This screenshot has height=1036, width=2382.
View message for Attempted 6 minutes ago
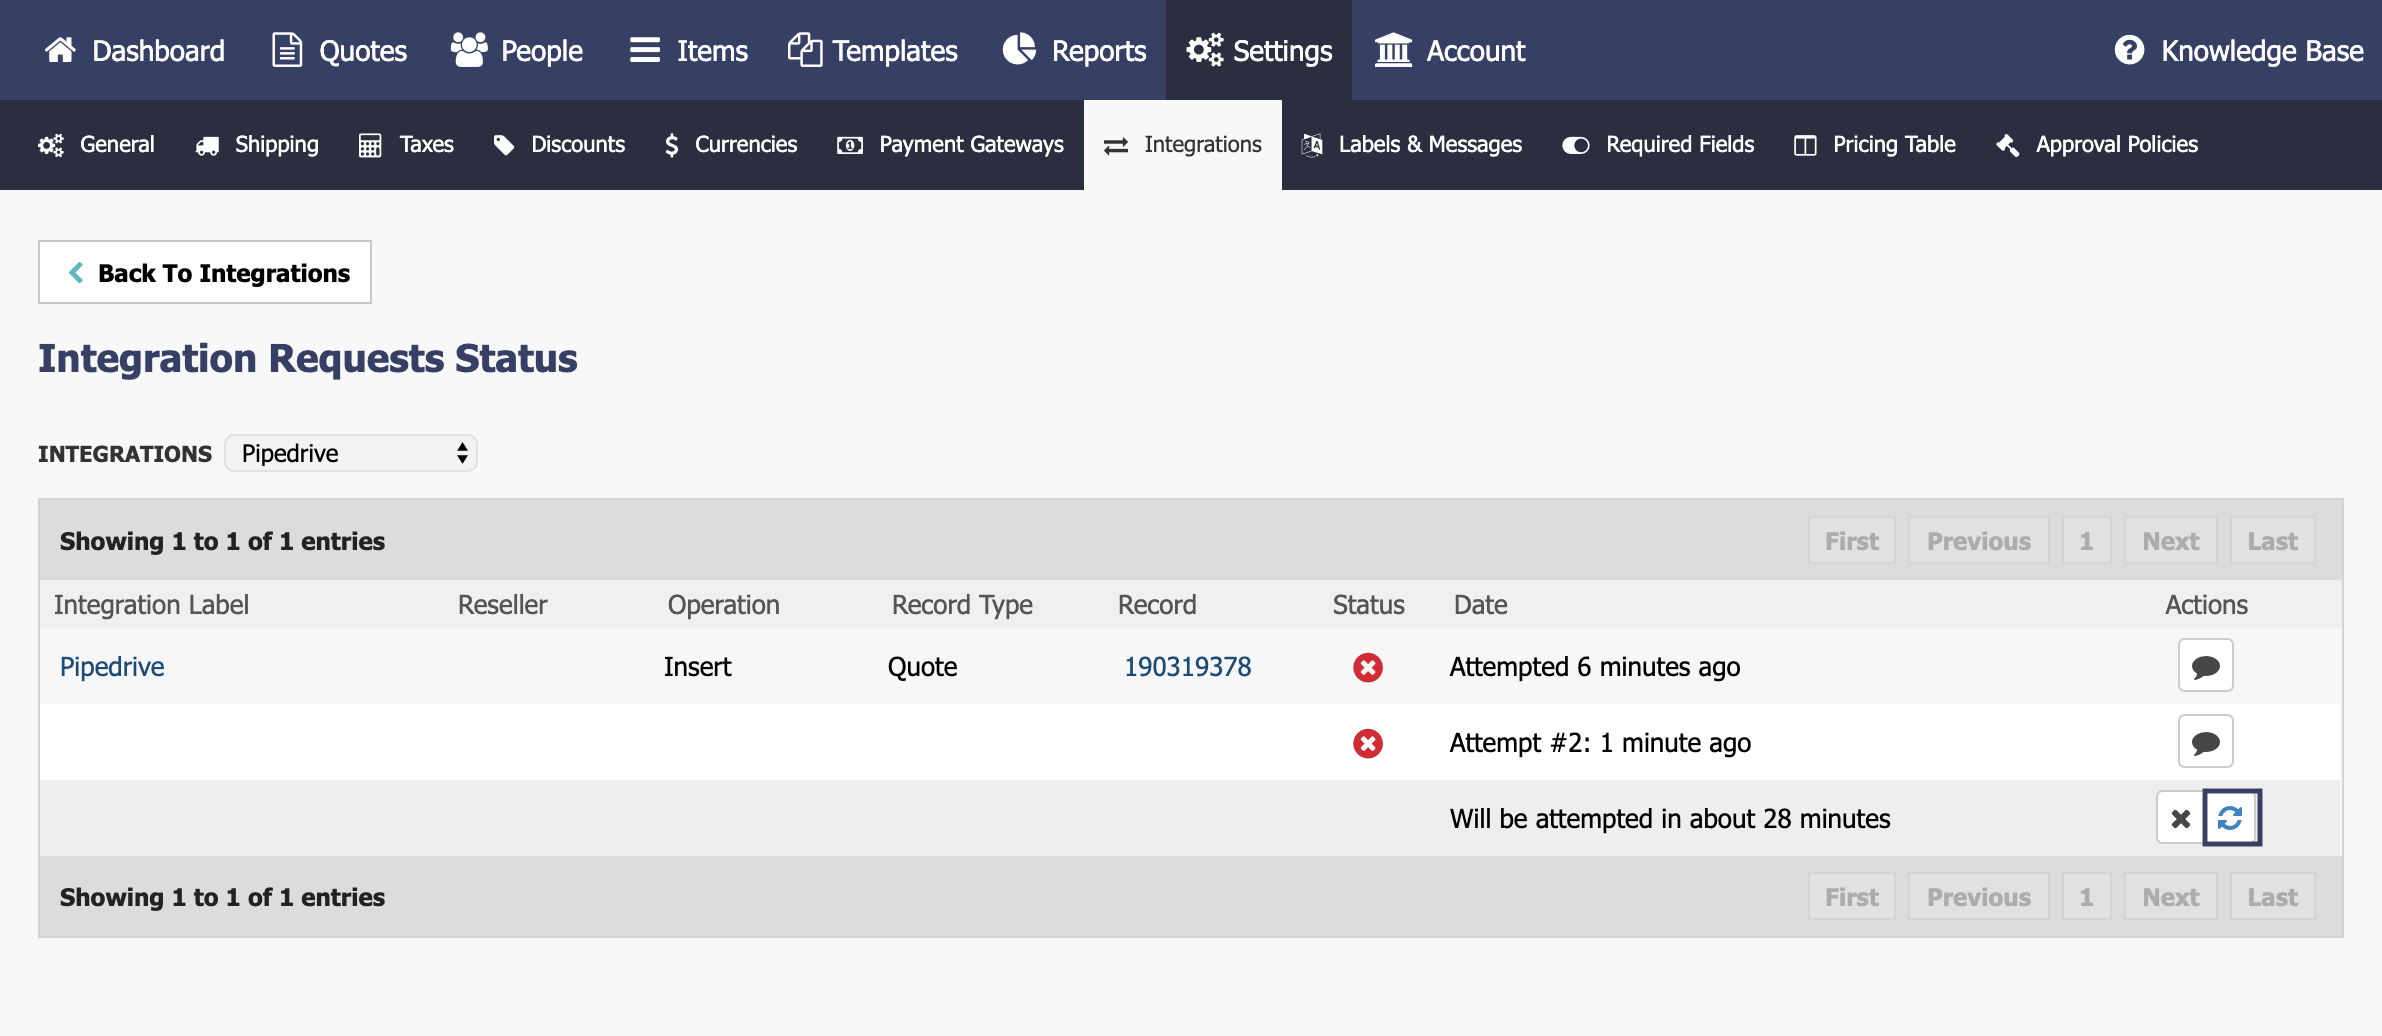pos(2206,665)
